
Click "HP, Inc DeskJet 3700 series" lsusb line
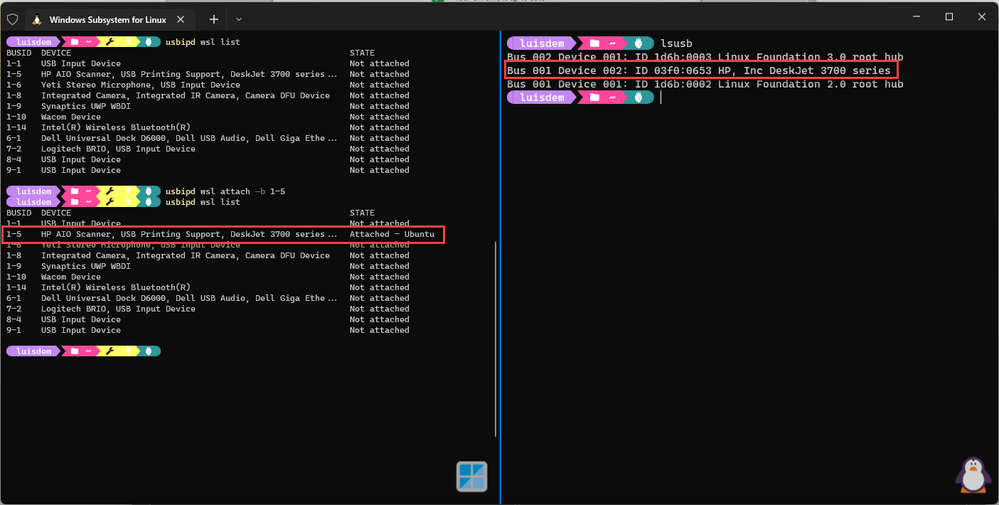pos(699,70)
